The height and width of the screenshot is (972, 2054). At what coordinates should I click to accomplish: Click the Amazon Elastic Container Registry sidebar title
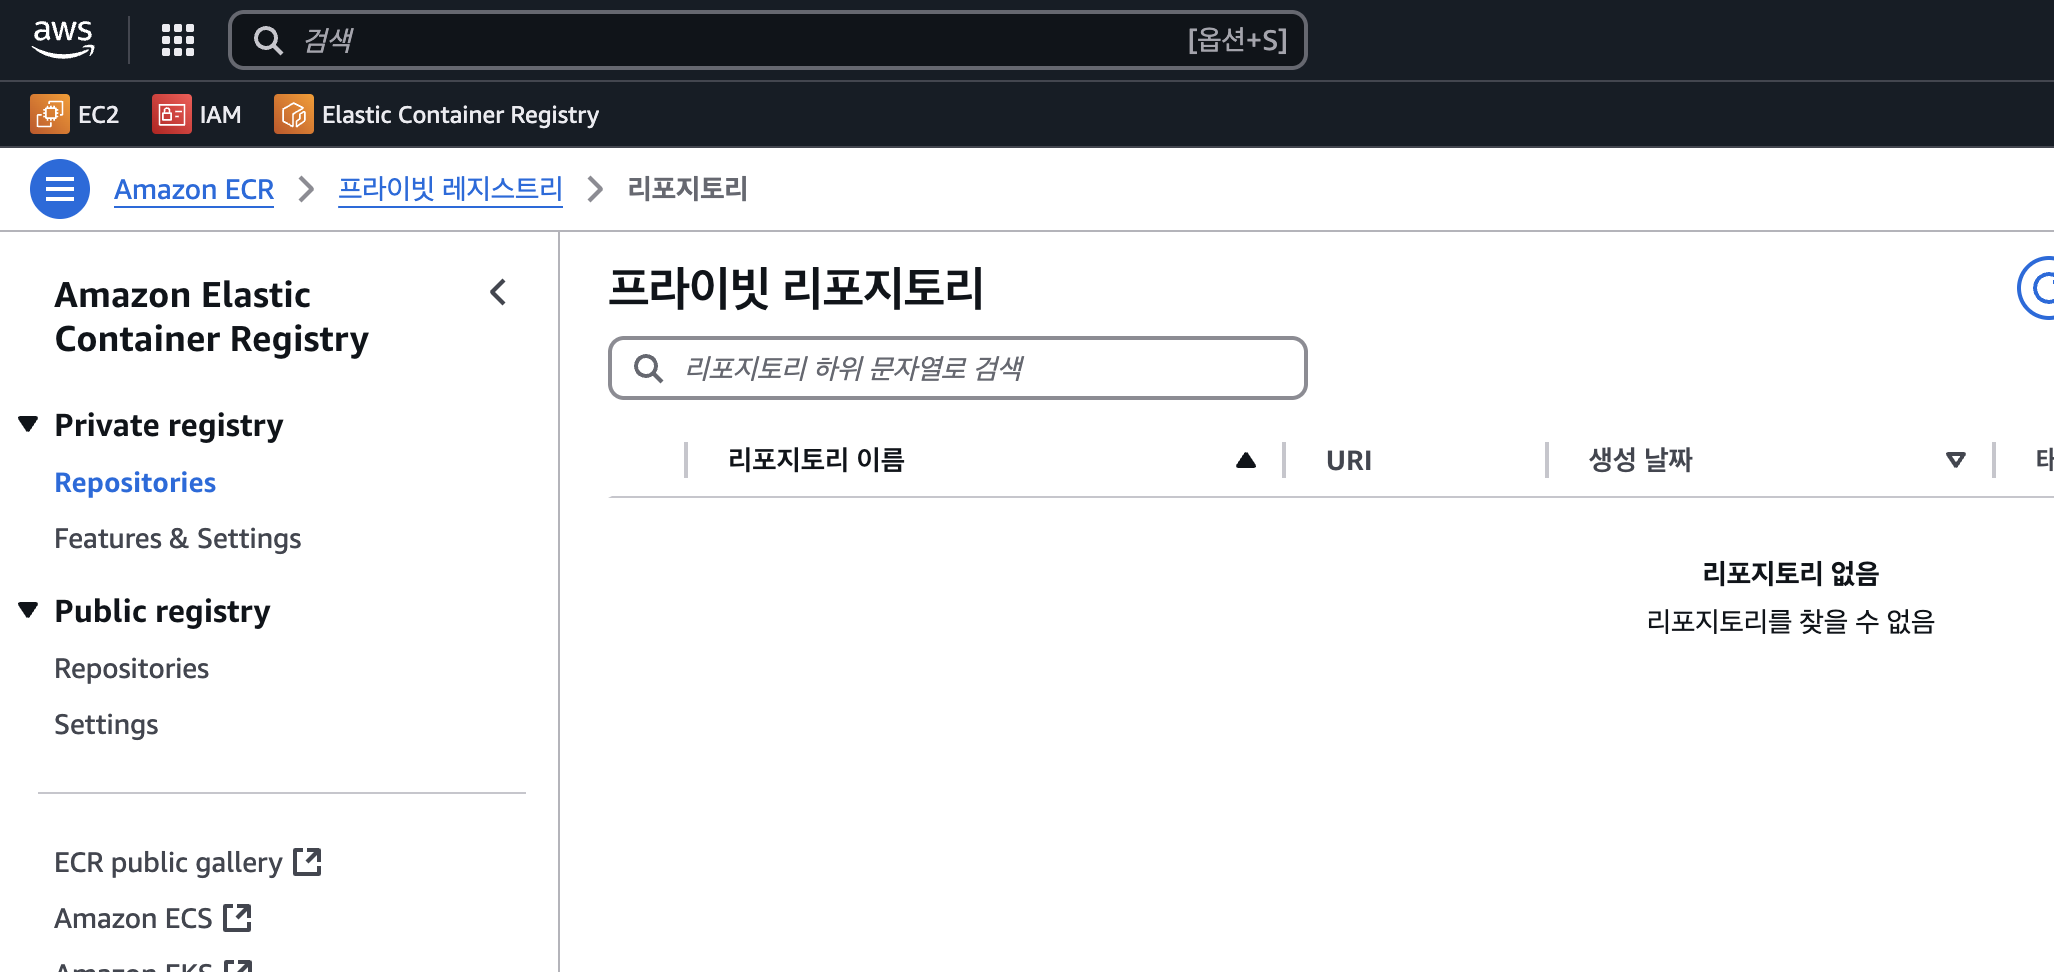pos(212,316)
